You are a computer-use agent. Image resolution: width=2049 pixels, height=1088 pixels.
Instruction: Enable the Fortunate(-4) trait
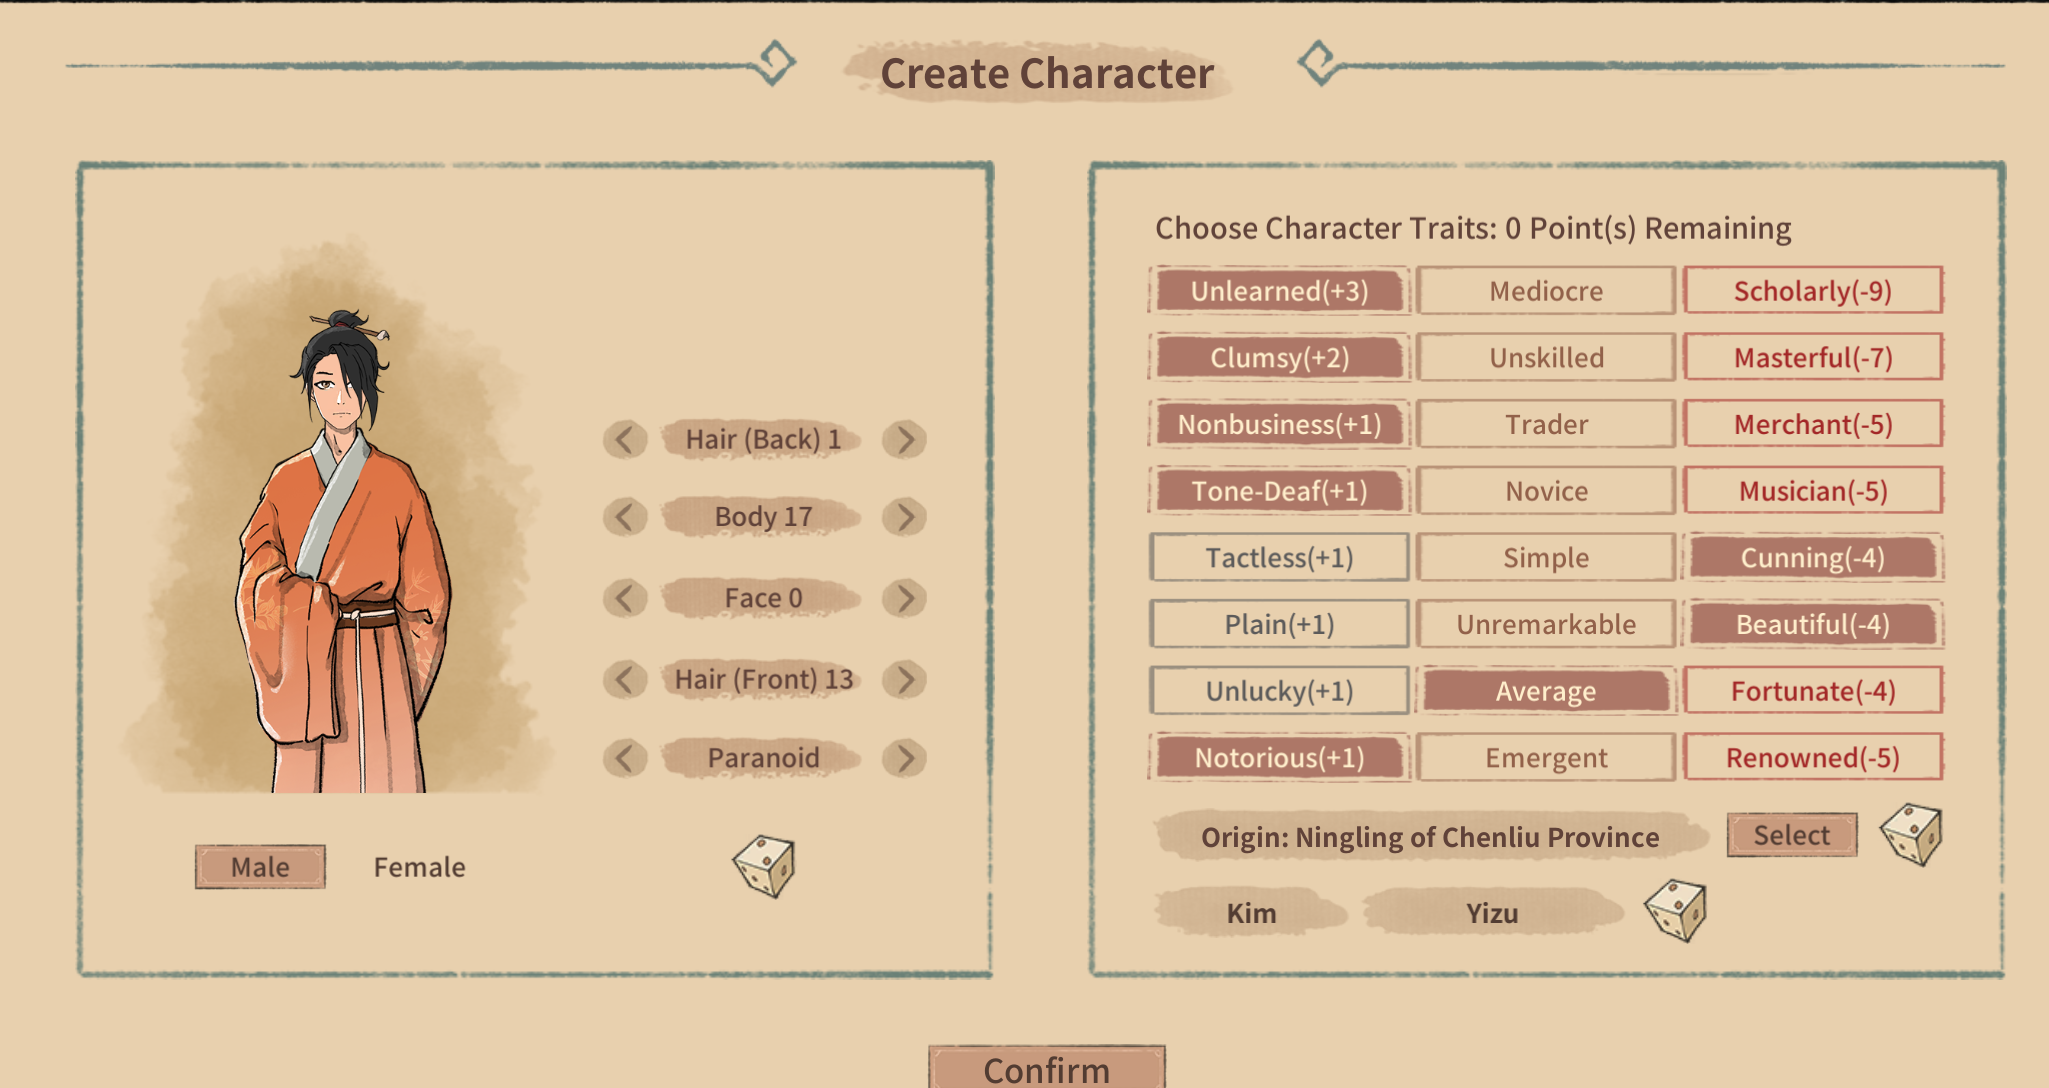click(1812, 691)
